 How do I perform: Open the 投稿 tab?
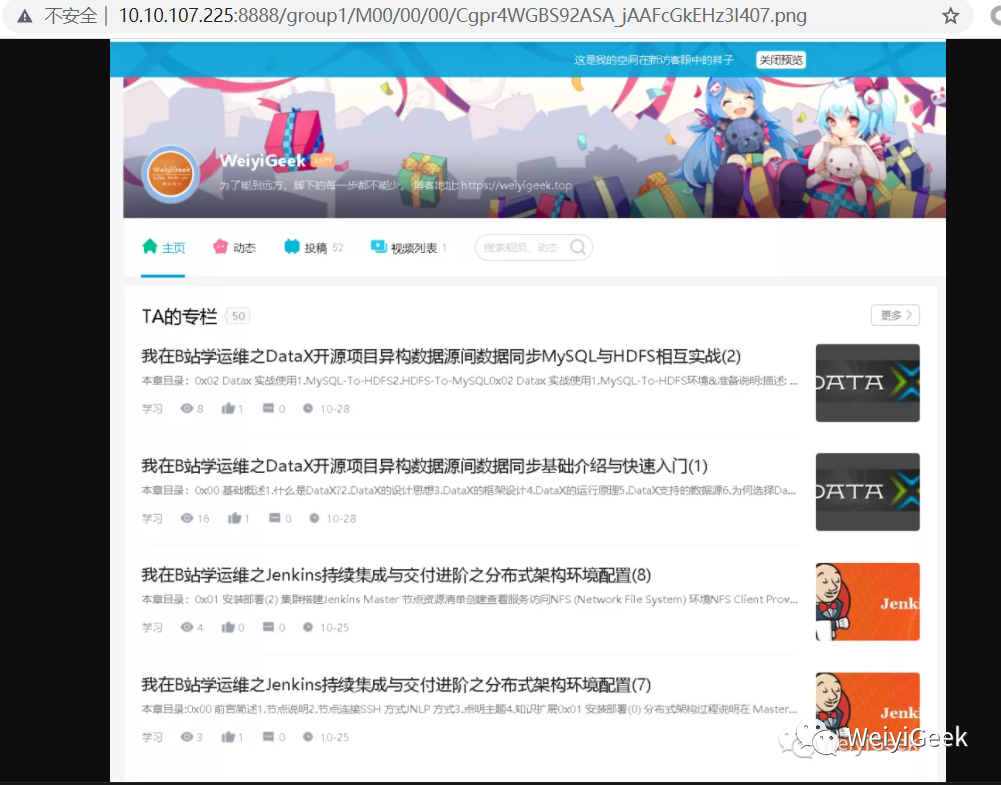click(313, 248)
